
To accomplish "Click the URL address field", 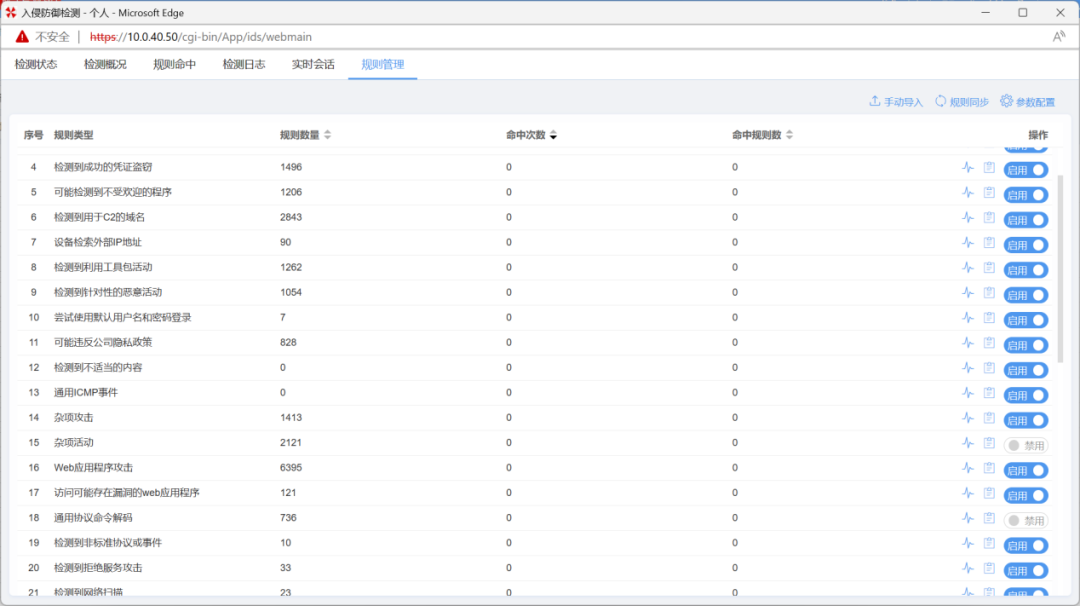I will 201,37.
